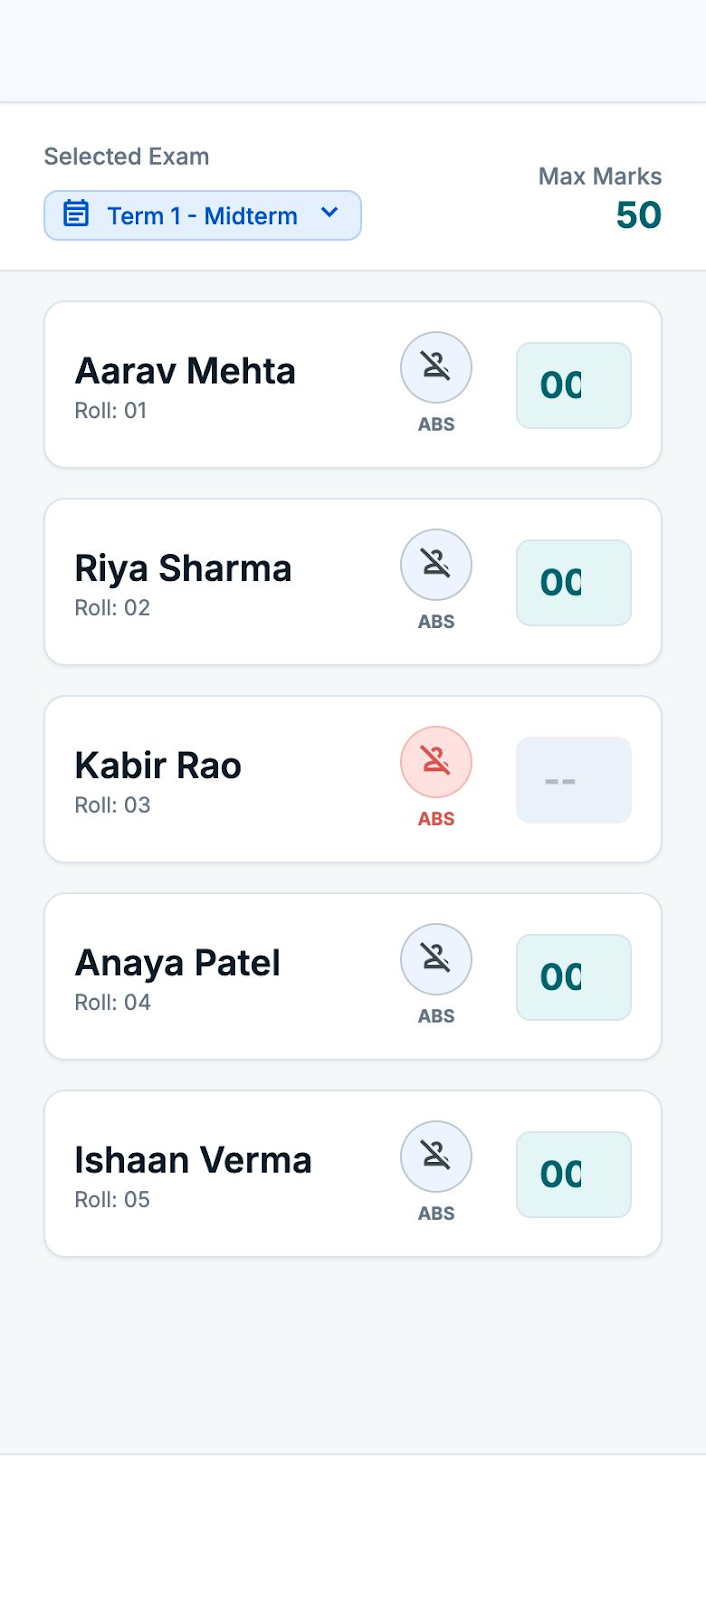The width and height of the screenshot is (706, 1600).
Task: Unmark Kabir Rao's red absent toggle
Action: [x=436, y=761]
